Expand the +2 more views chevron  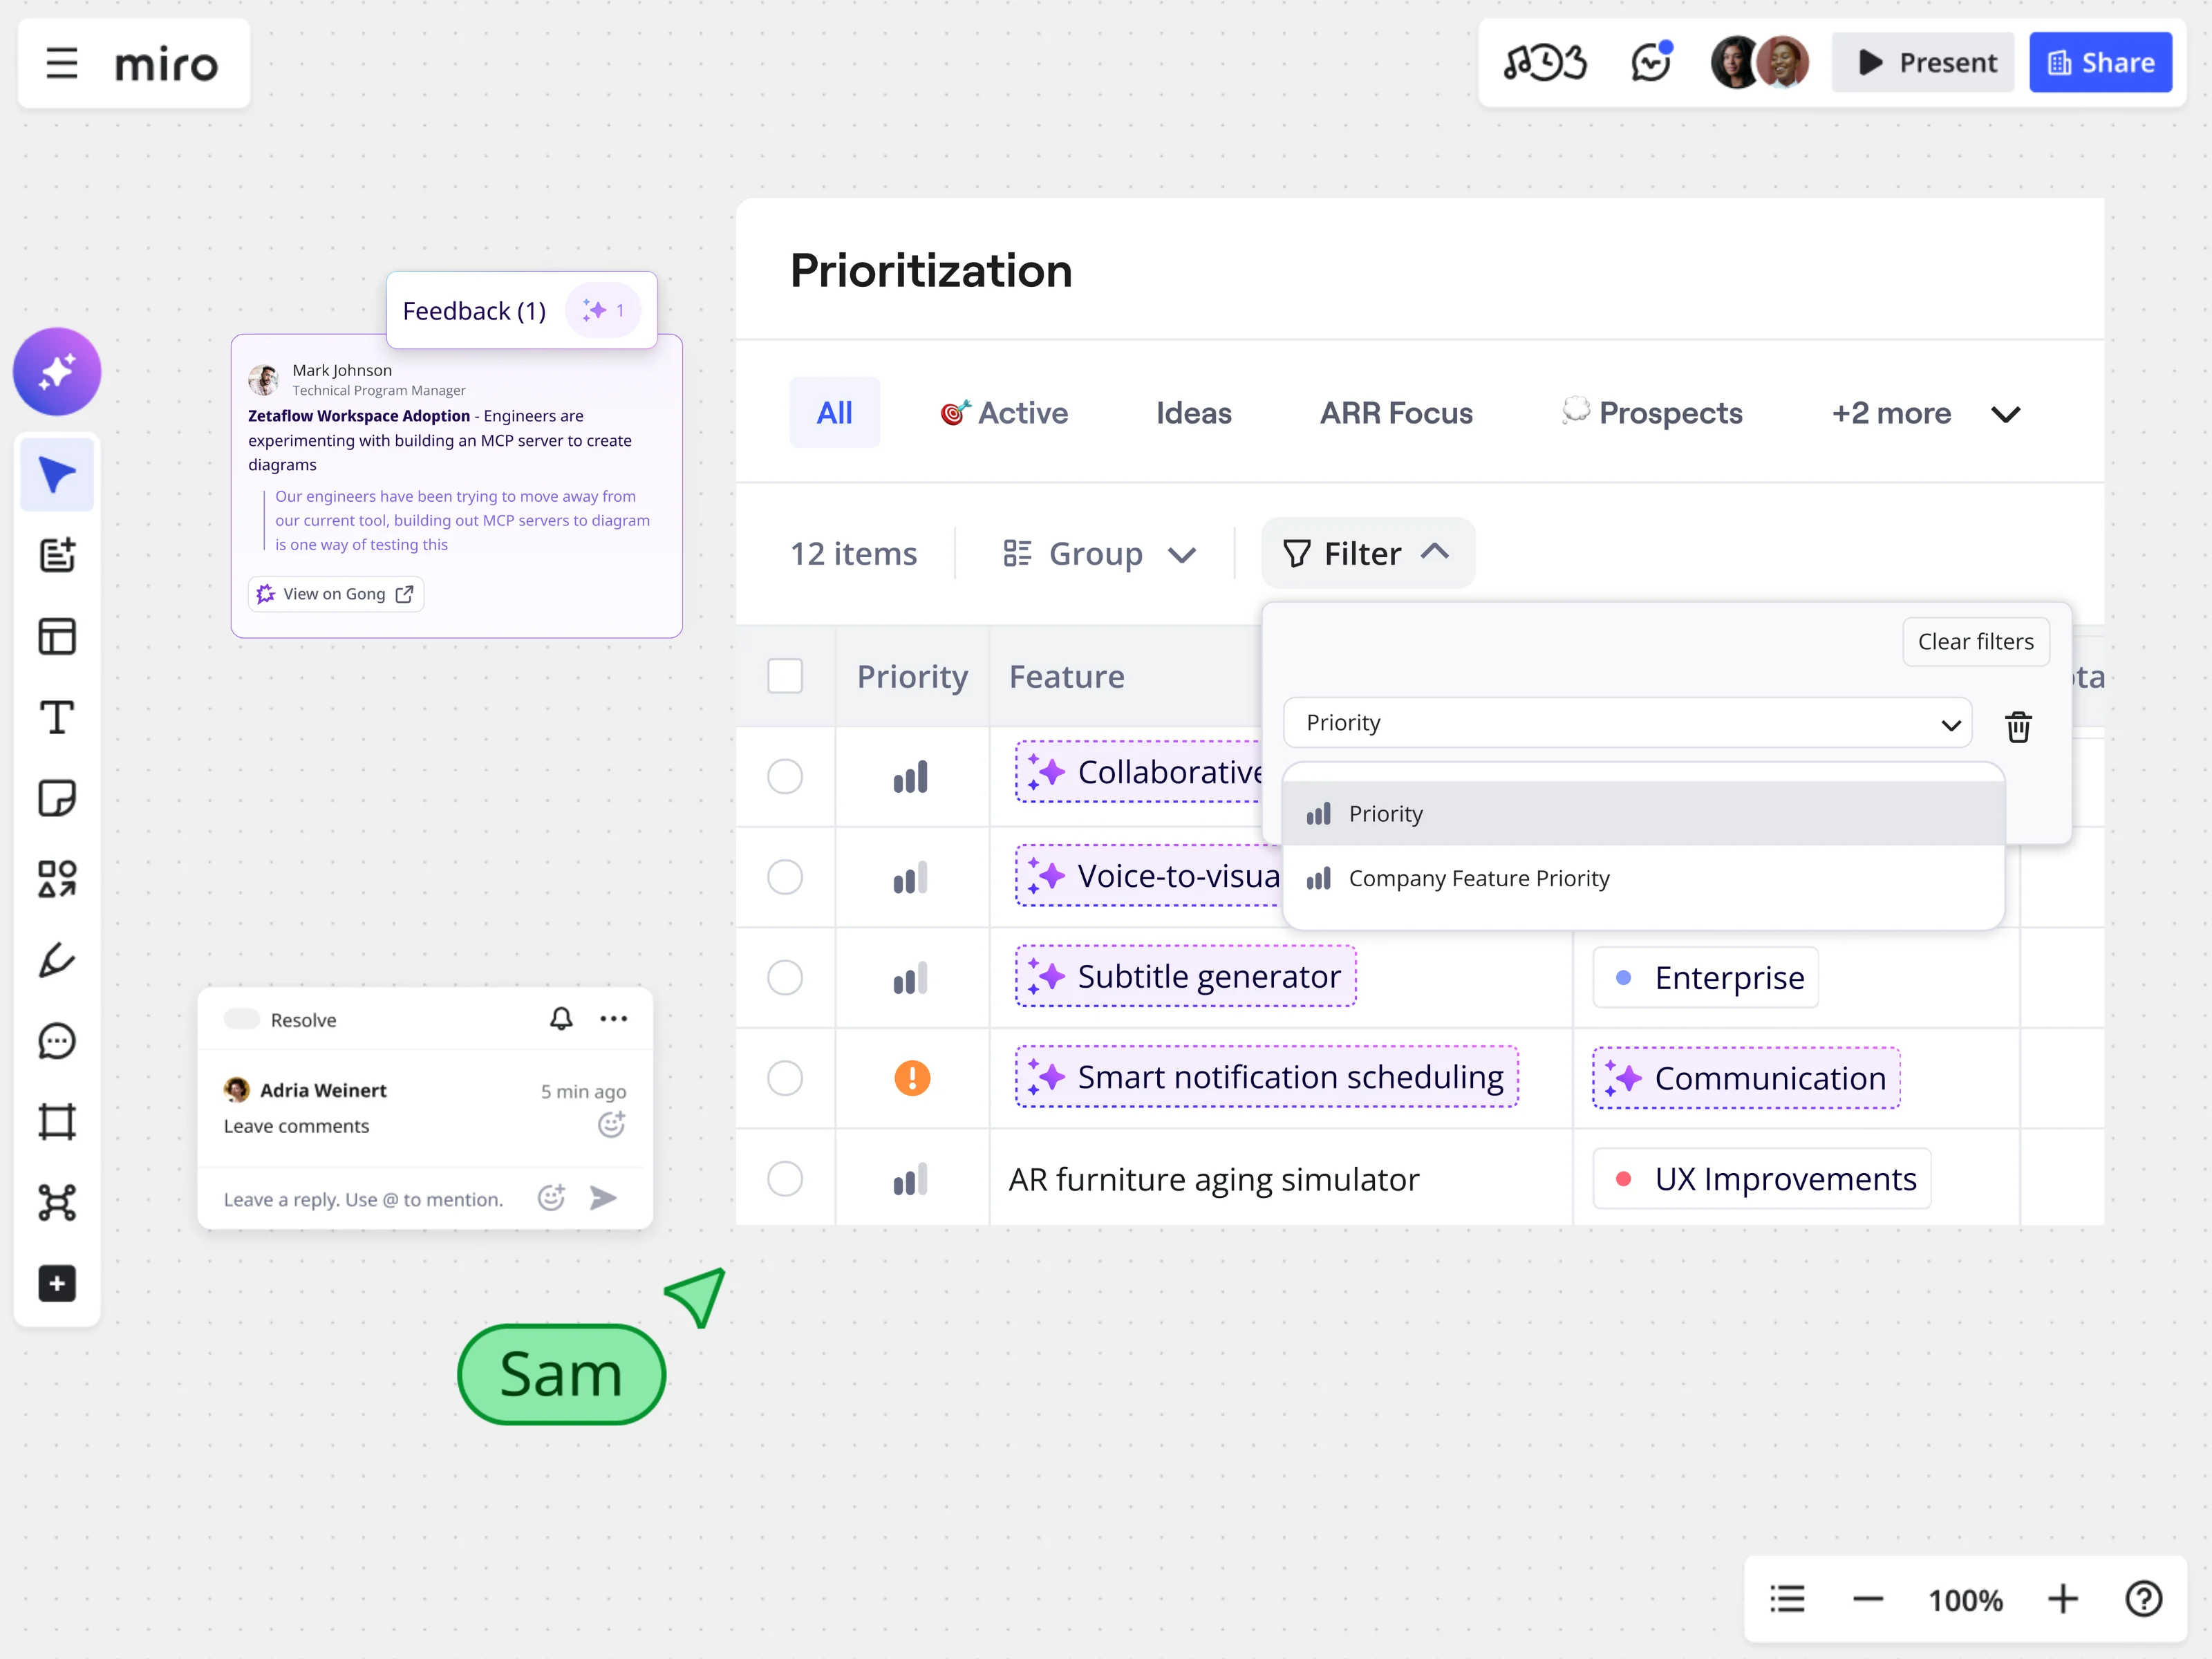pyautogui.click(x=2005, y=414)
